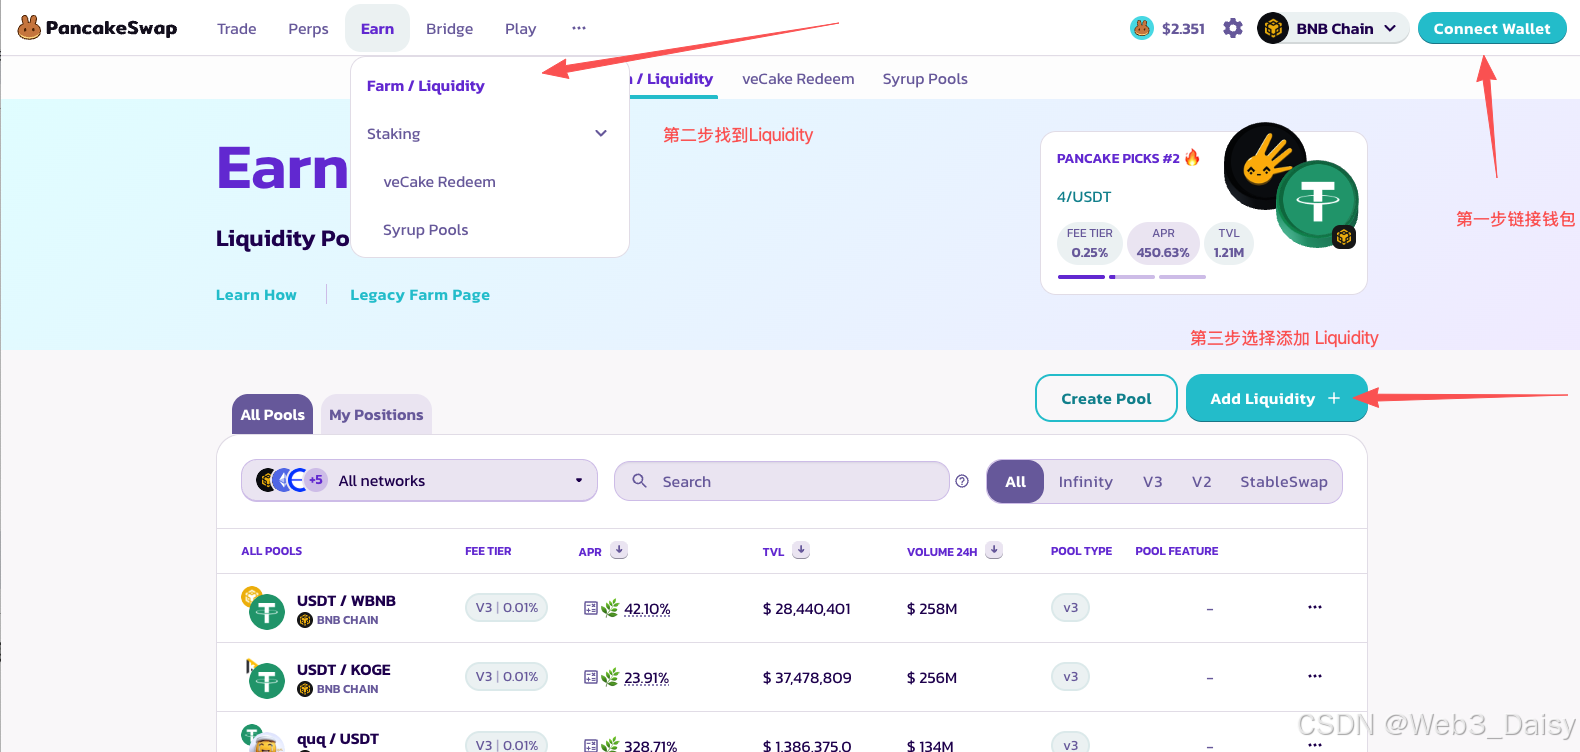
Task: Open the settings gear icon
Action: (1233, 28)
